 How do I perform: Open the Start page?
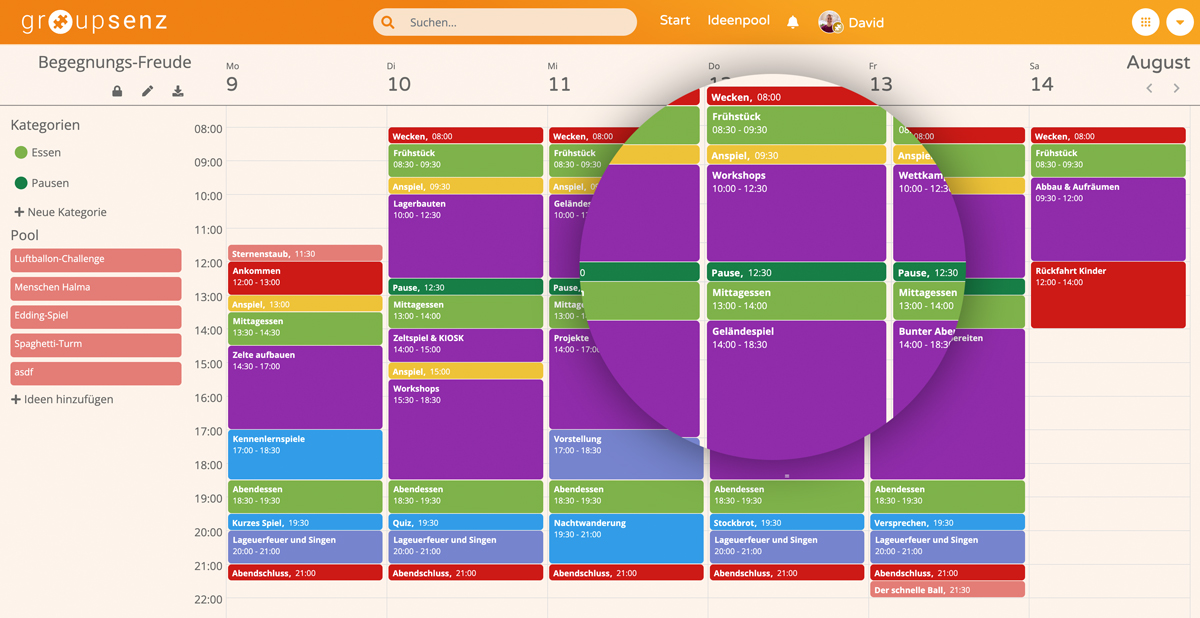coord(675,20)
